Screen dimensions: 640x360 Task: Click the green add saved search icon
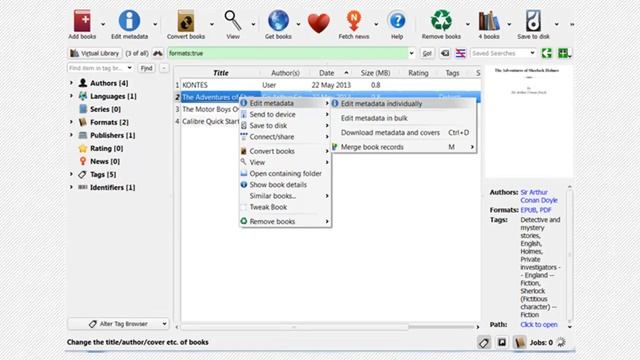pyautogui.click(x=564, y=53)
